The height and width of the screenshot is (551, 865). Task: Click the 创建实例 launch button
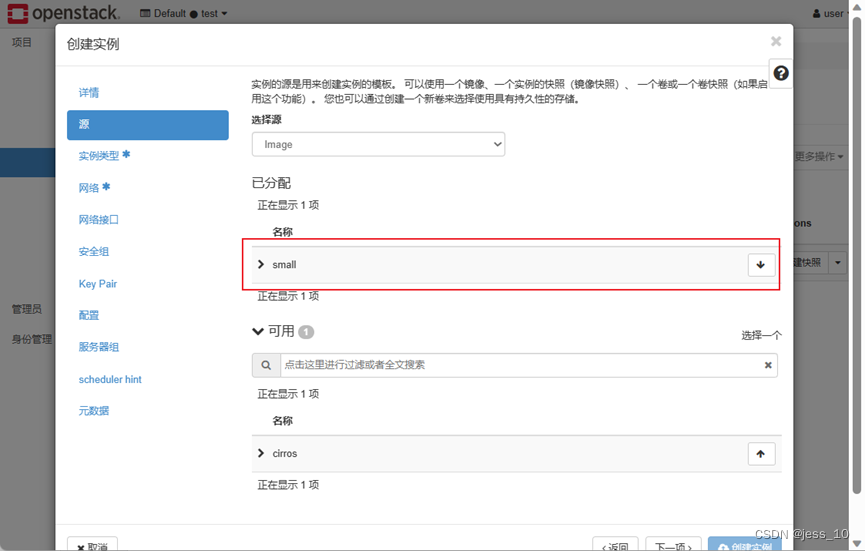pos(745,544)
